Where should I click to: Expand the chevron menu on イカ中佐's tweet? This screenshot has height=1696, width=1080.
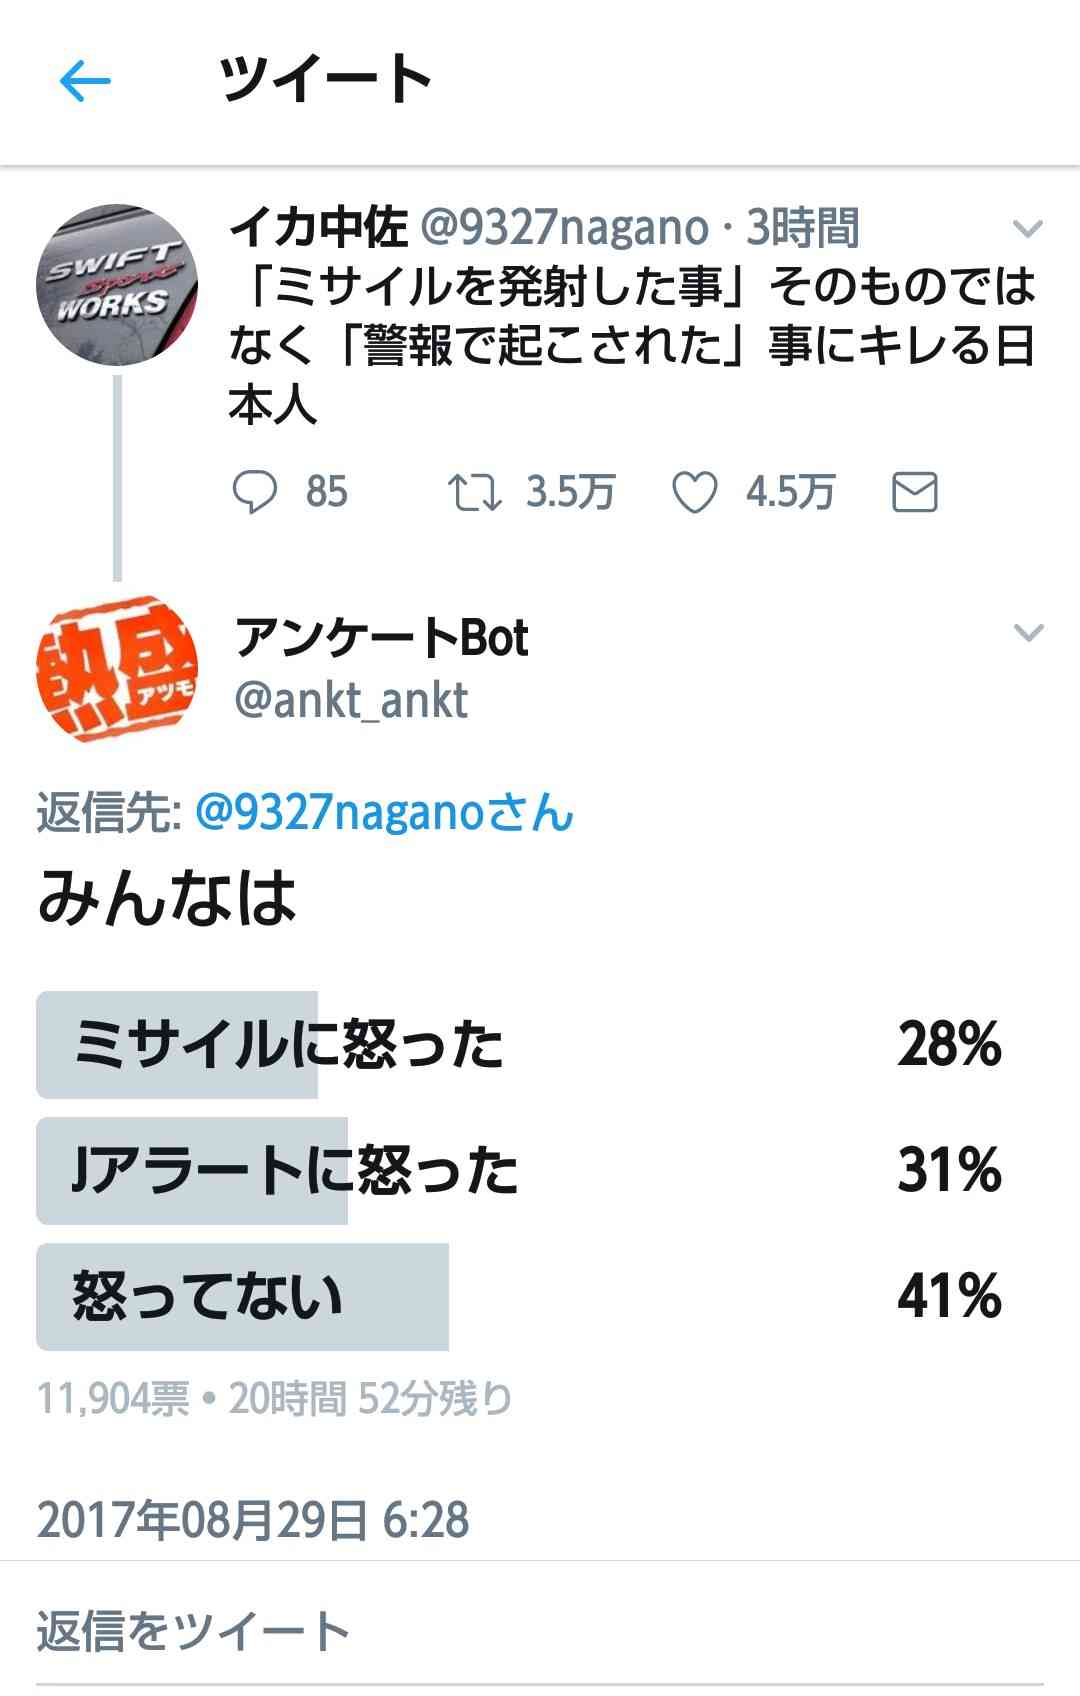pos(1028,230)
